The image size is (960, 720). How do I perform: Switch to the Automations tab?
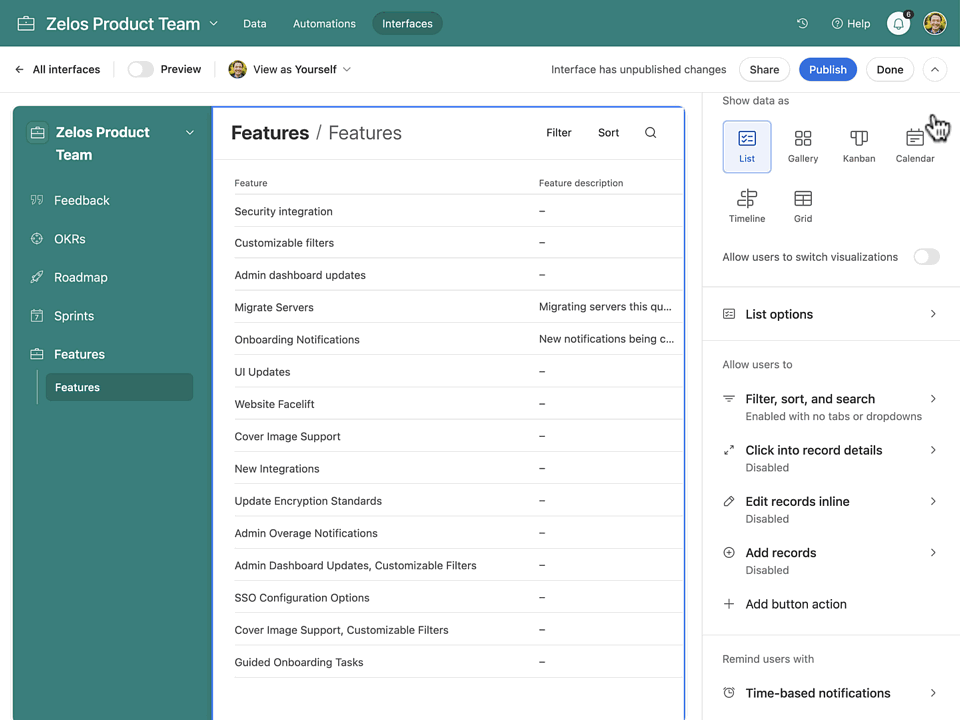[324, 23]
